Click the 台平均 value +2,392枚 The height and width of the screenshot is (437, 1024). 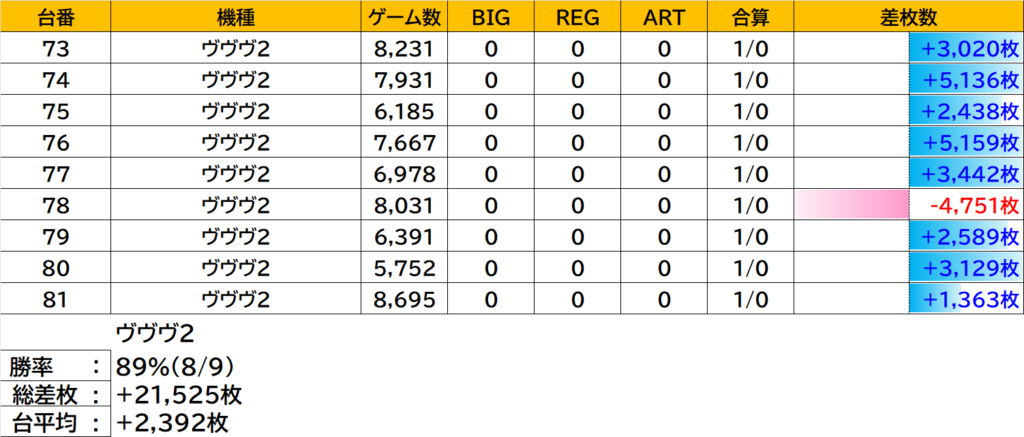click(172, 423)
